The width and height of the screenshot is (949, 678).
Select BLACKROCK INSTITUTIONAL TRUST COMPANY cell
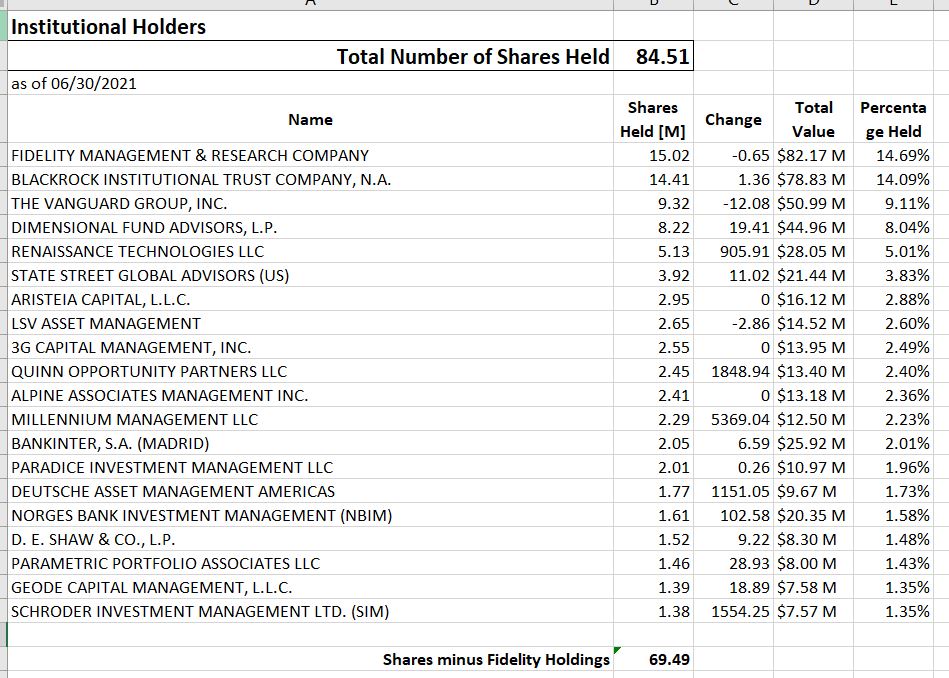coord(310,179)
